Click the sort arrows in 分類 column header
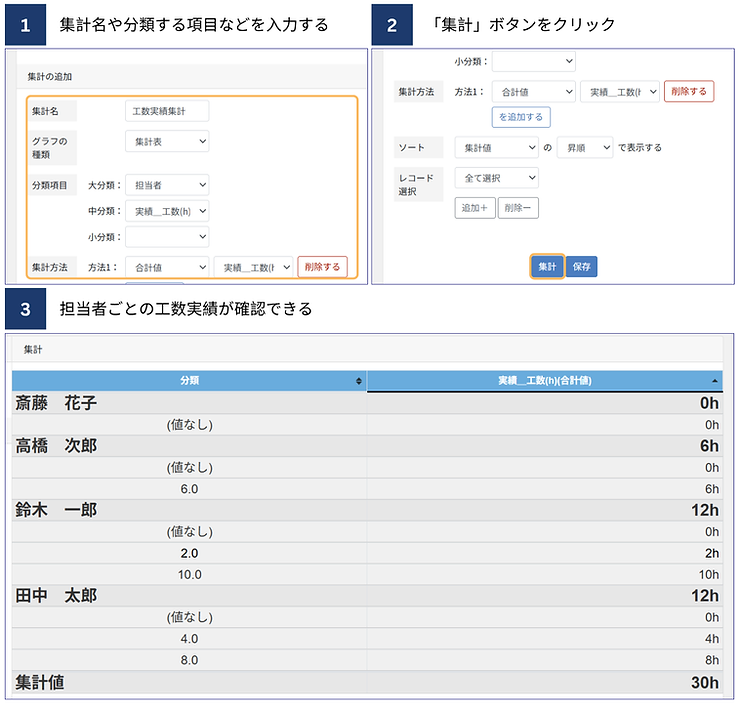The image size is (740, 705). [x=359, y=382]
